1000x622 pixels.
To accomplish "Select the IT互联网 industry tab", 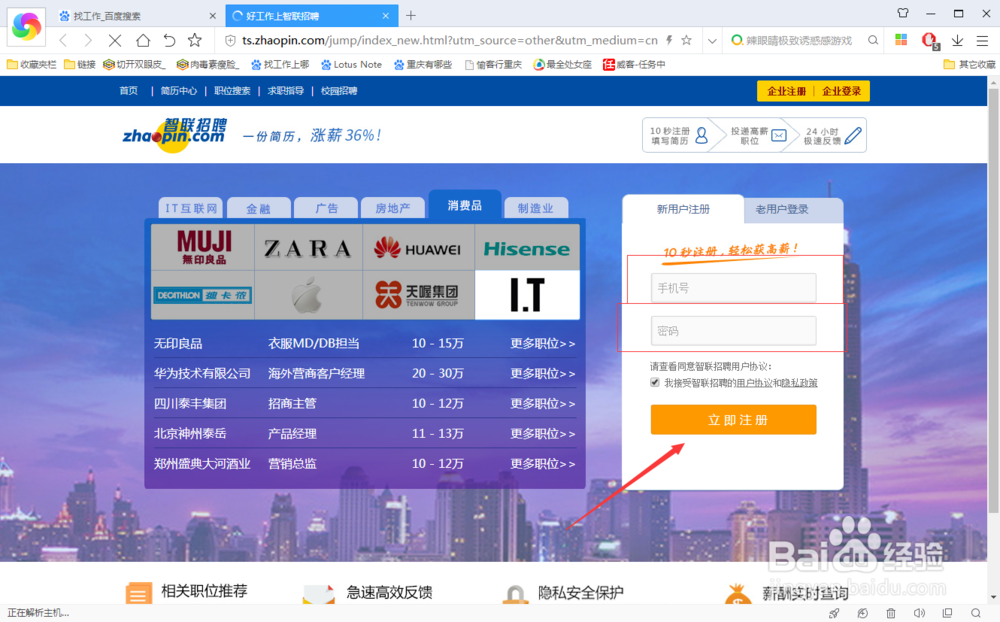I will [x=191, y=208].
